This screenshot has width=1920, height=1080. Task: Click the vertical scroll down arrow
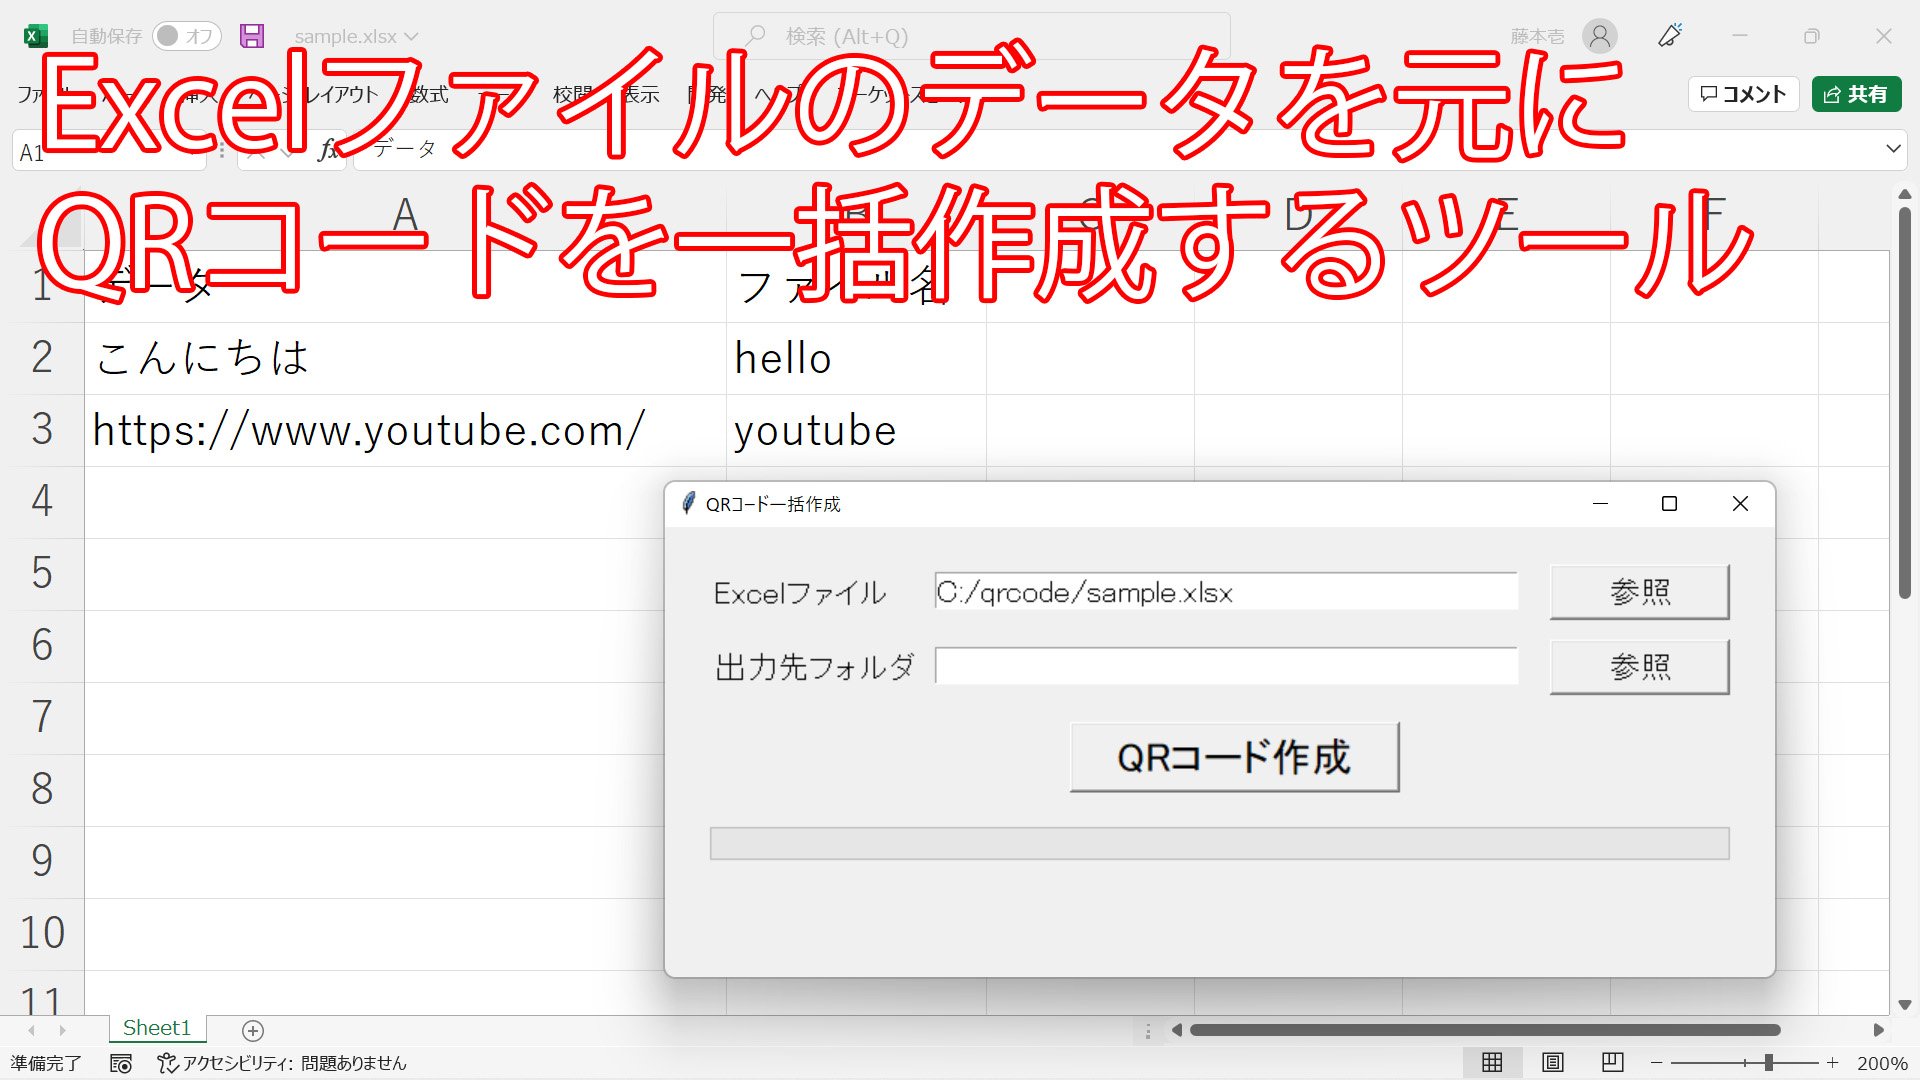(1905, 1004)
